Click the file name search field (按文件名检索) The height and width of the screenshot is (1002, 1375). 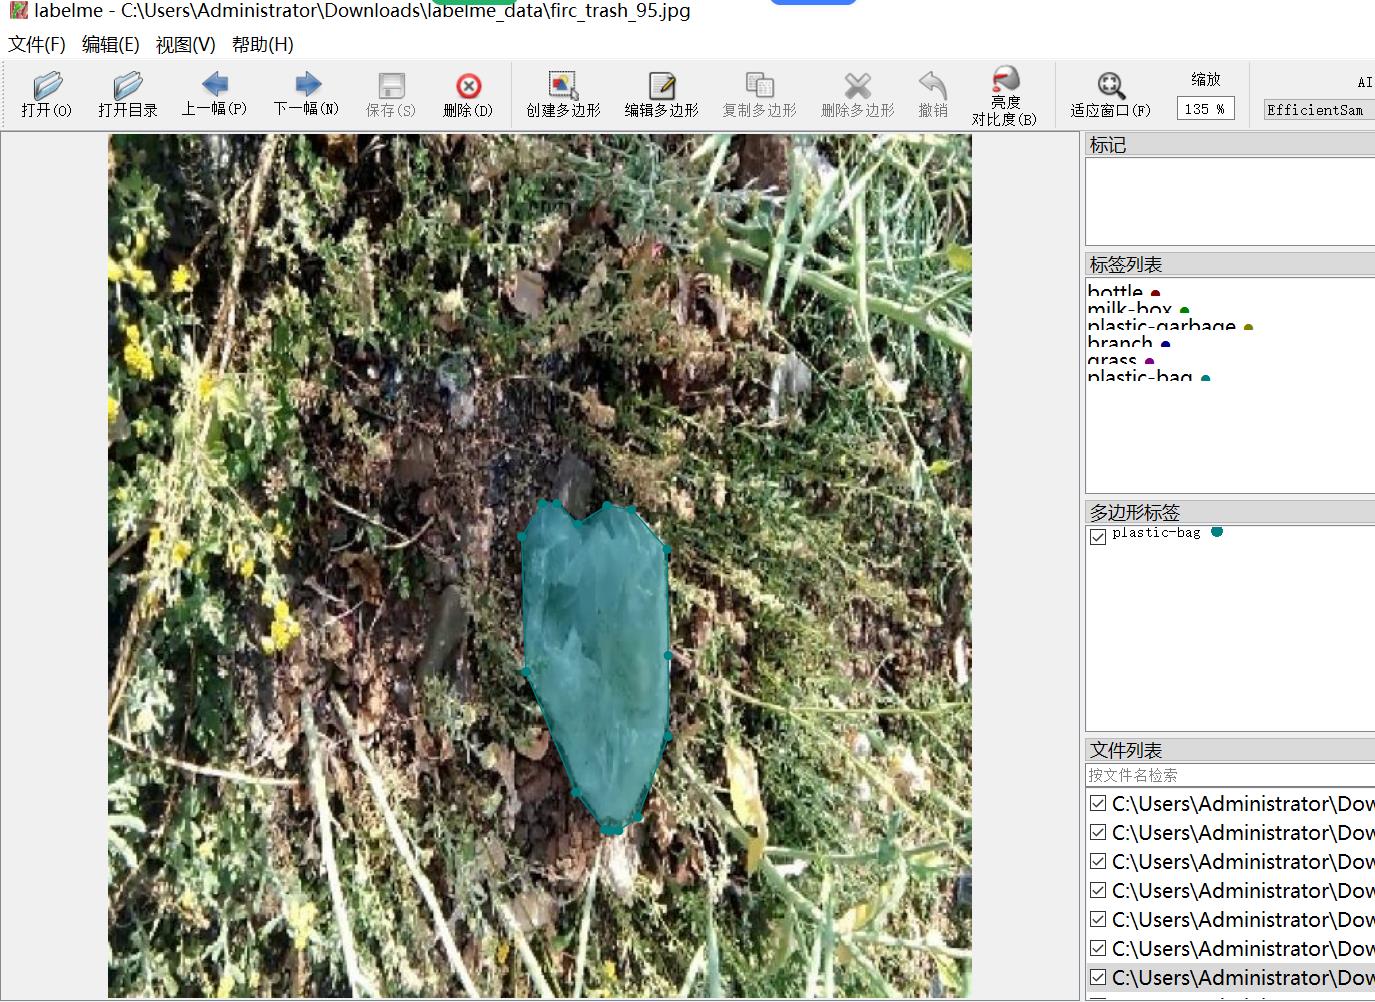pyautogui.click(x=1228, y=775)
